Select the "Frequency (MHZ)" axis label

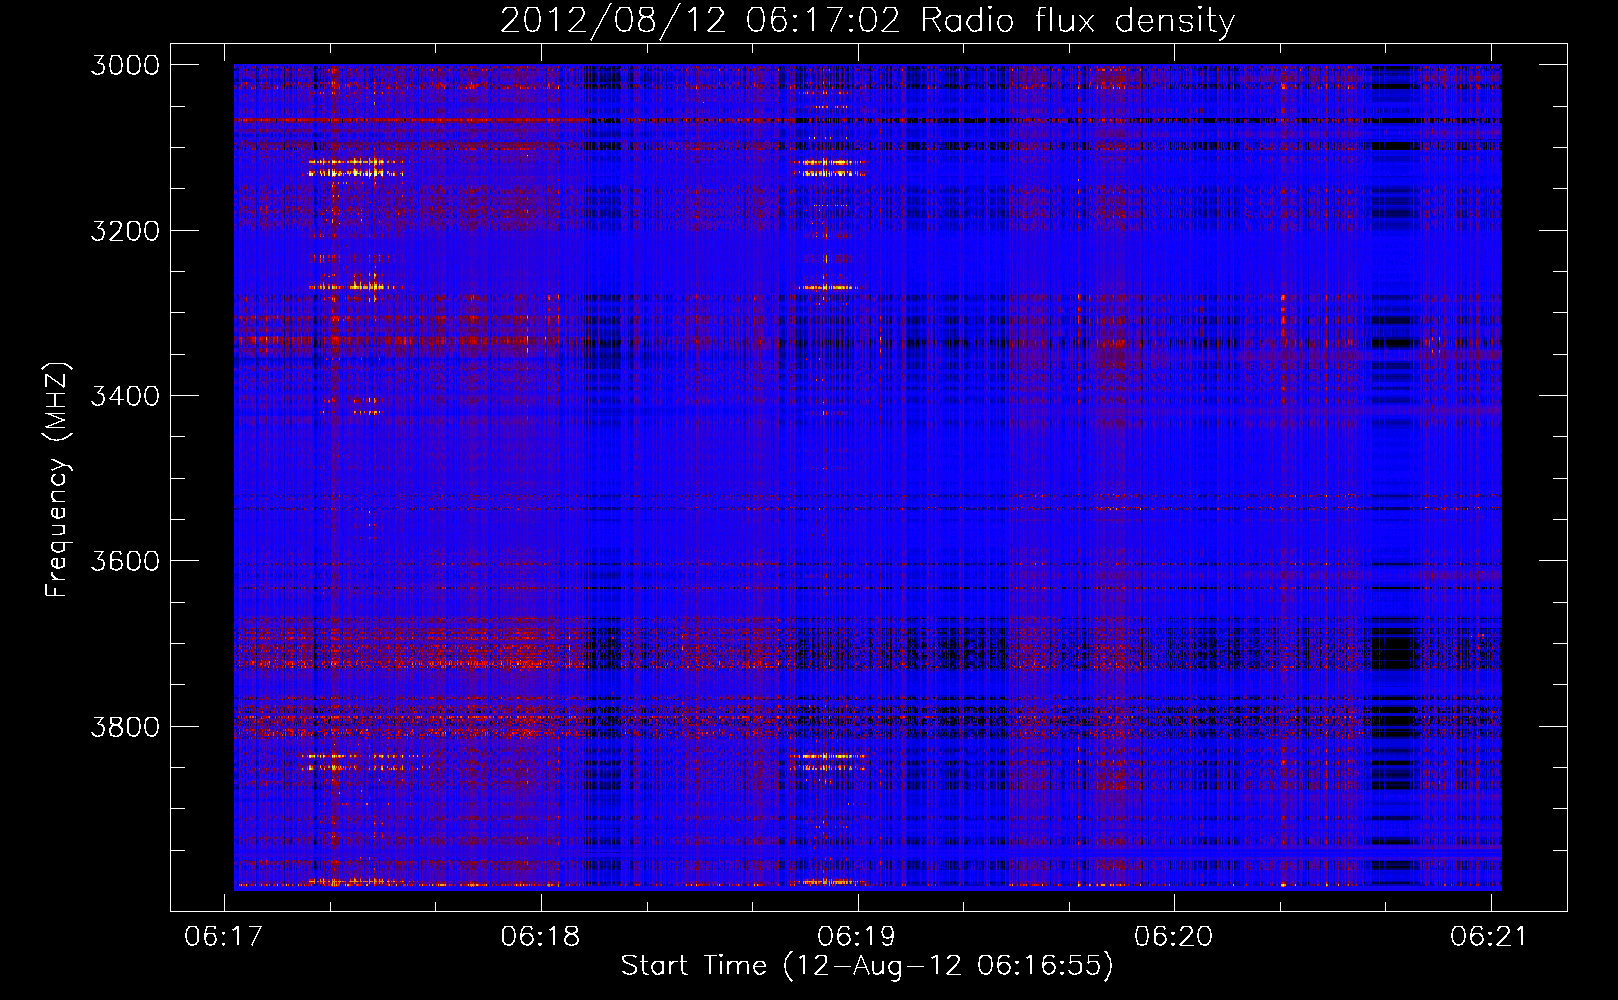click(x=57, y=480)
